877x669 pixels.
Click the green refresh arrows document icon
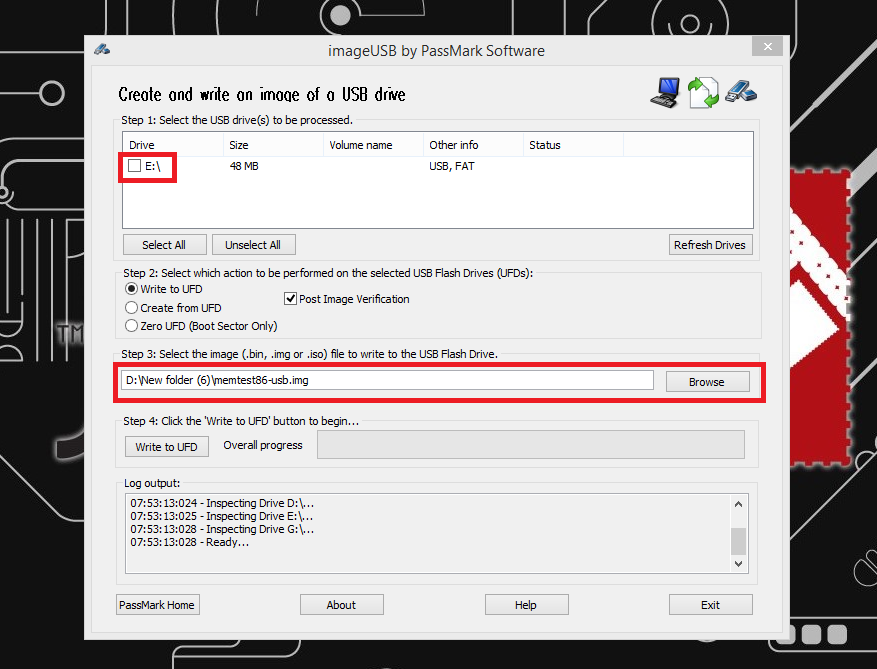(x=703, y=92)
